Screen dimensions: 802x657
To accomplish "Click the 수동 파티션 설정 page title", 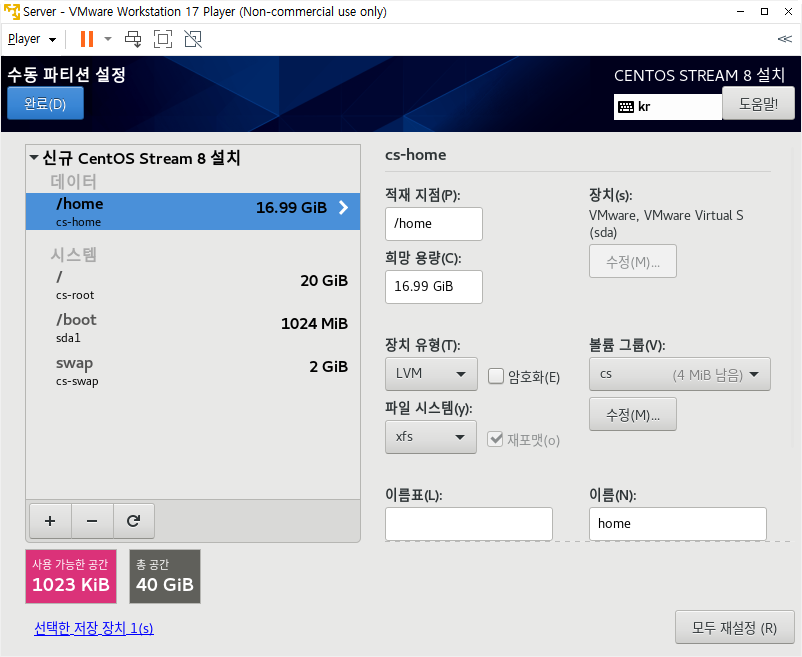I will [66, 75].
